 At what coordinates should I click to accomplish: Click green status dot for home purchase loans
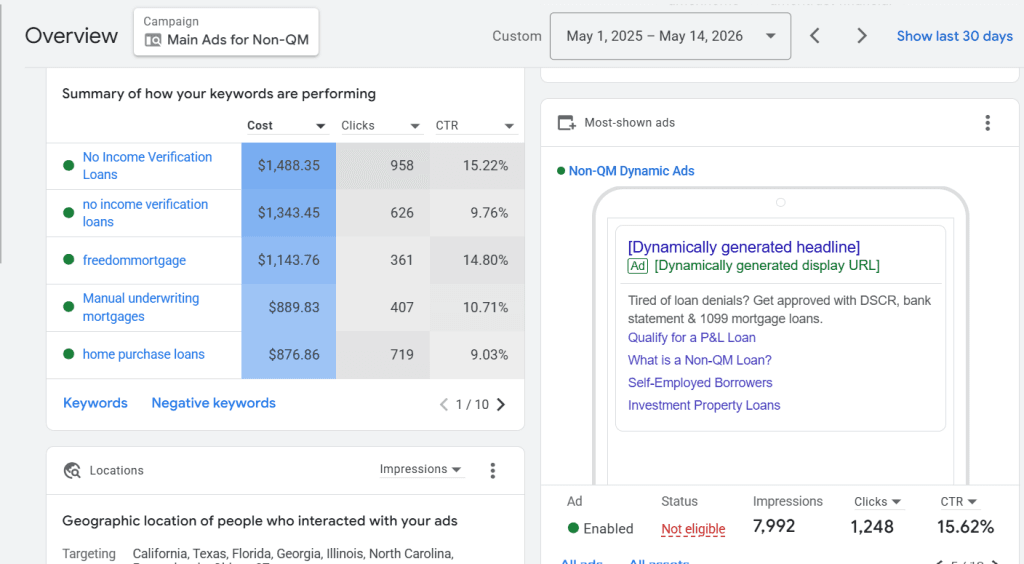tap(68, 354)
